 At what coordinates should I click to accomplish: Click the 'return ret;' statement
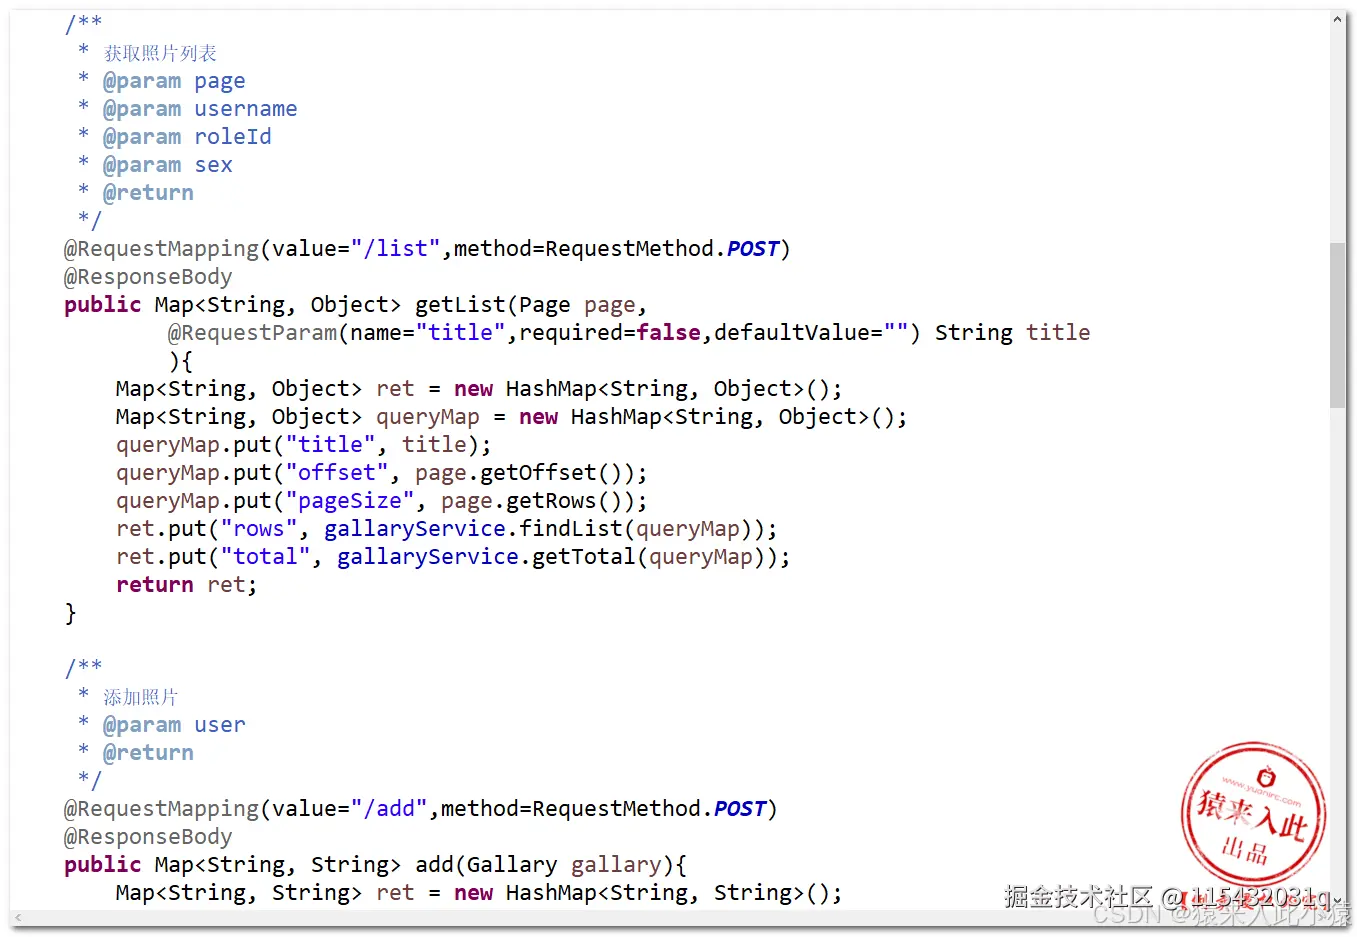(187, 584)
